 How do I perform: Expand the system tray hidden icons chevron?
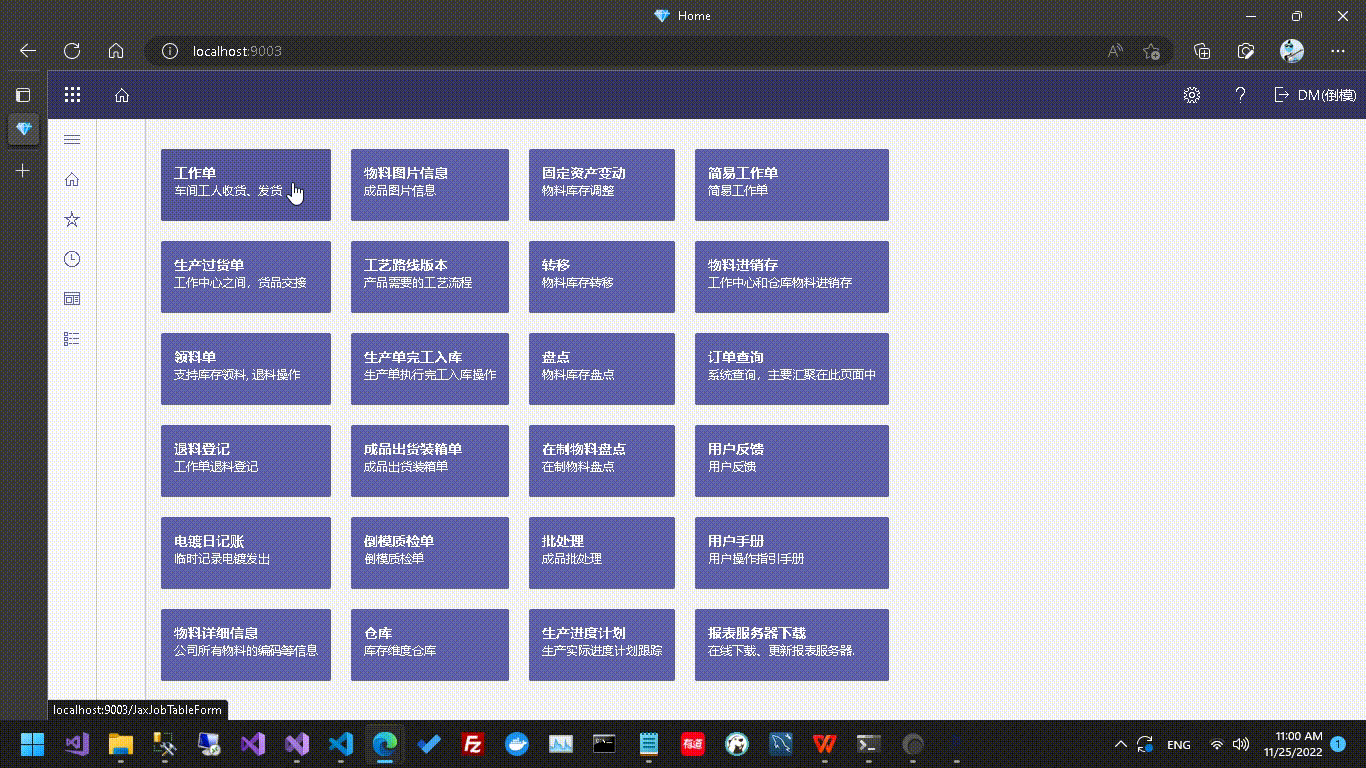pos(1121,744)
